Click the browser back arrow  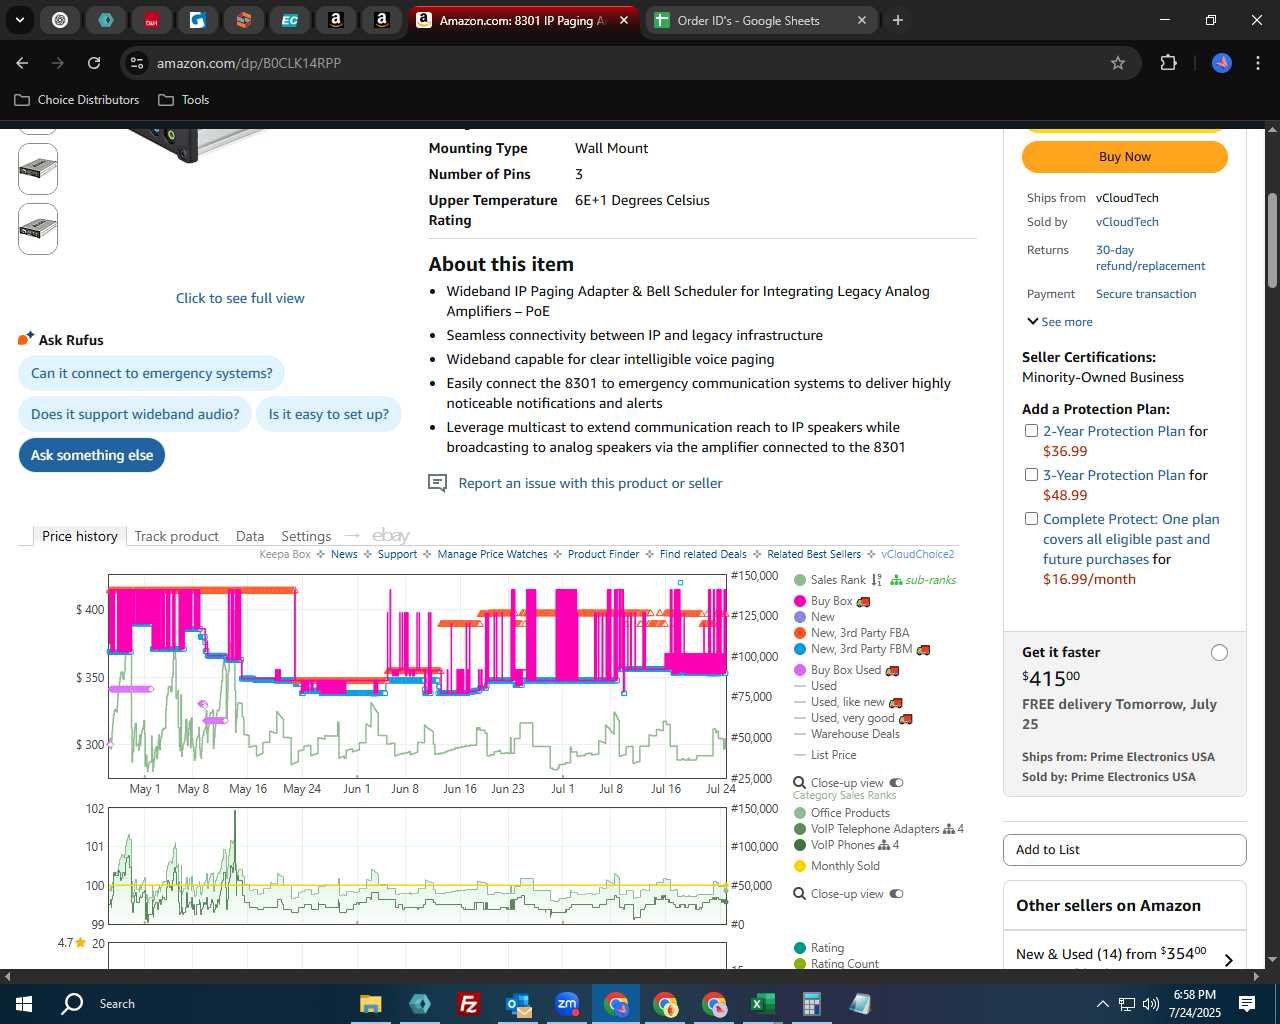pyautogui.click(x=22, y=63)
